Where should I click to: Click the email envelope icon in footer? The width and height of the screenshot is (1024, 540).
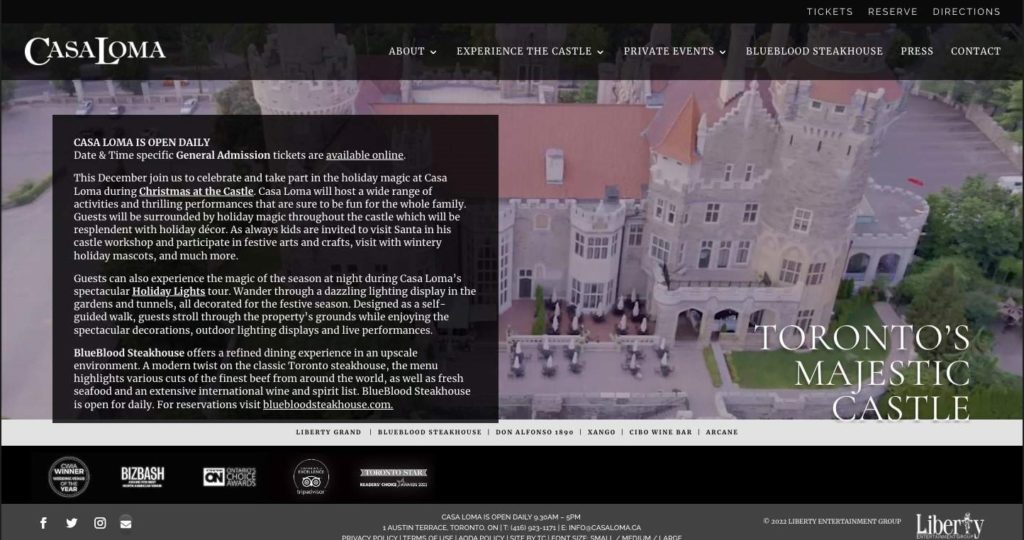pyautogui.click(x=126, y=523)
